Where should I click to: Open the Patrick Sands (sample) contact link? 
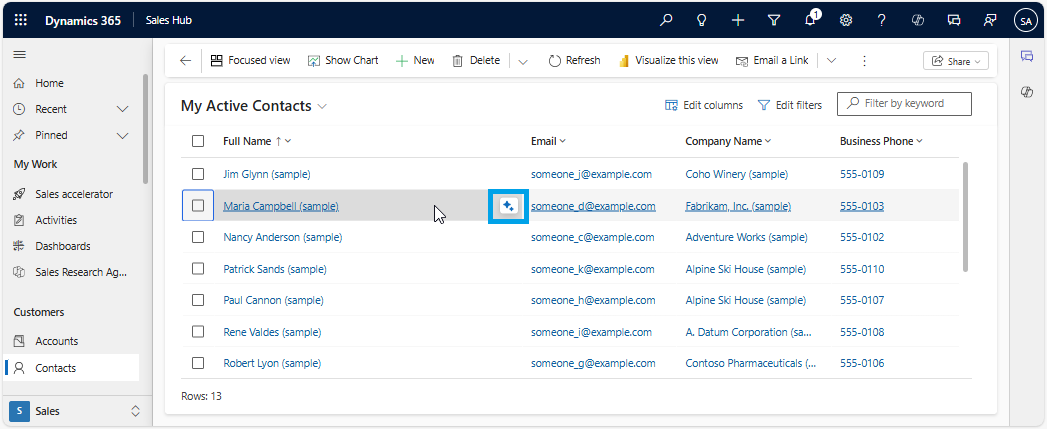click(x=274, y=269)
